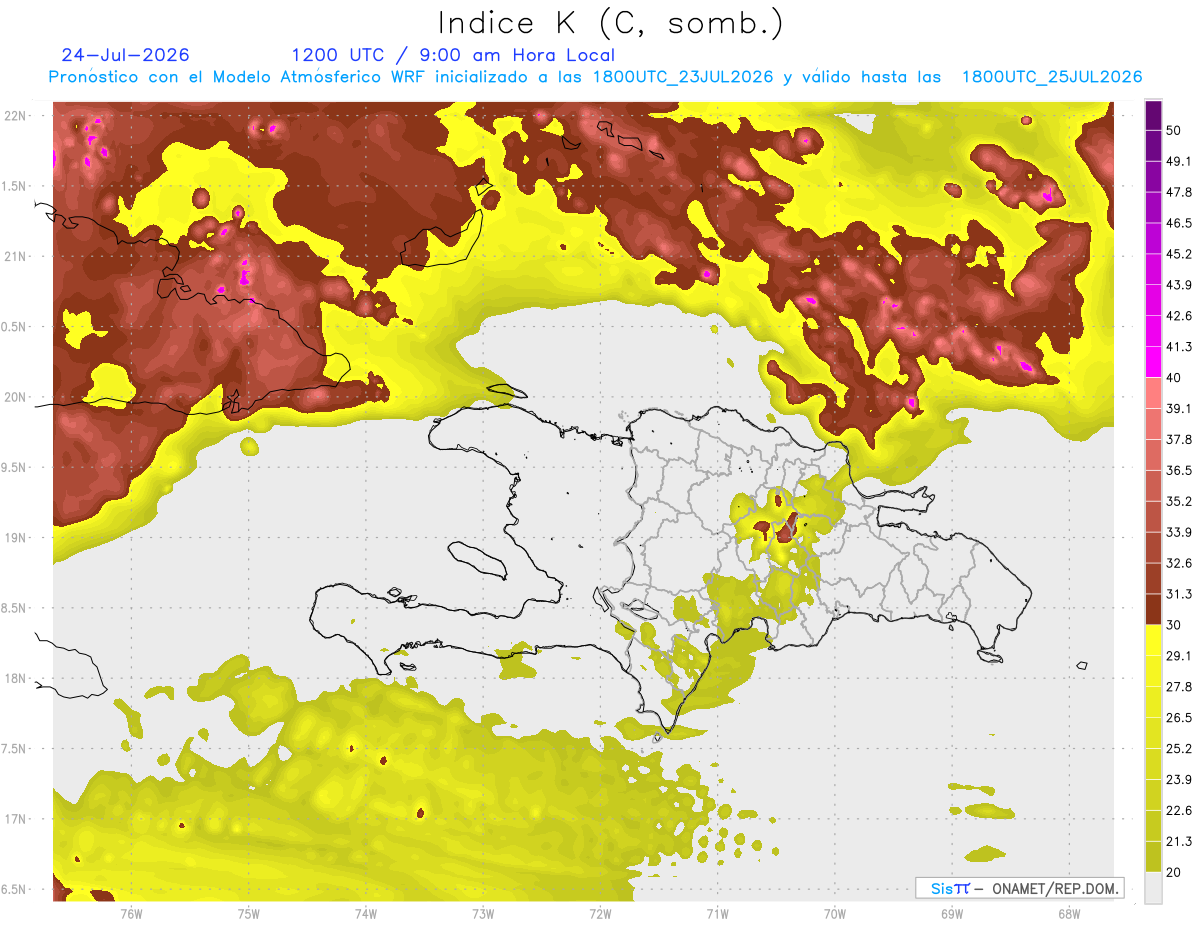Click the colorbar value '27.8'

point(1178,686)
